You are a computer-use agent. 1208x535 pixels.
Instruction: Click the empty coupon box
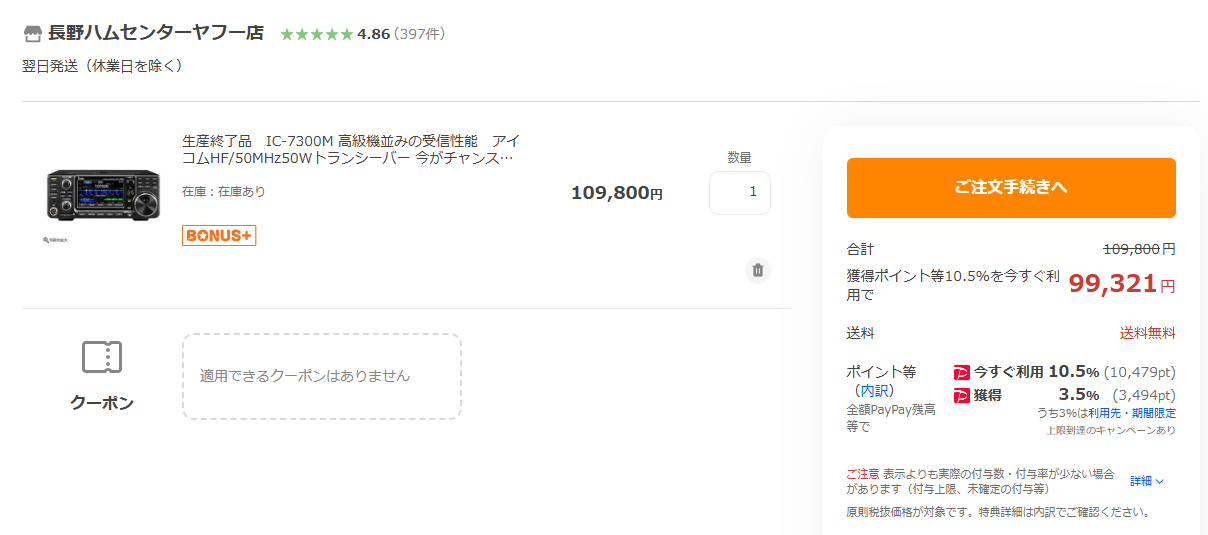[x=321, y=376]
